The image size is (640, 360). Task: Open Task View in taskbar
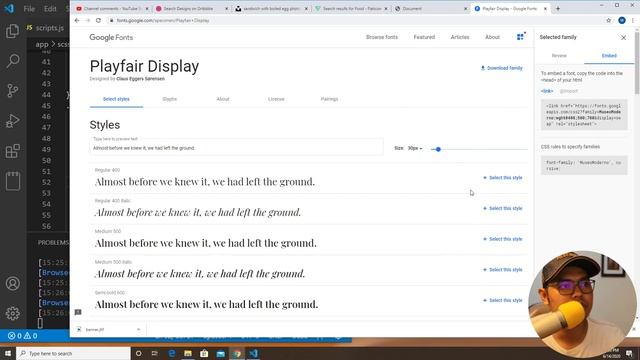click(155, 353)
